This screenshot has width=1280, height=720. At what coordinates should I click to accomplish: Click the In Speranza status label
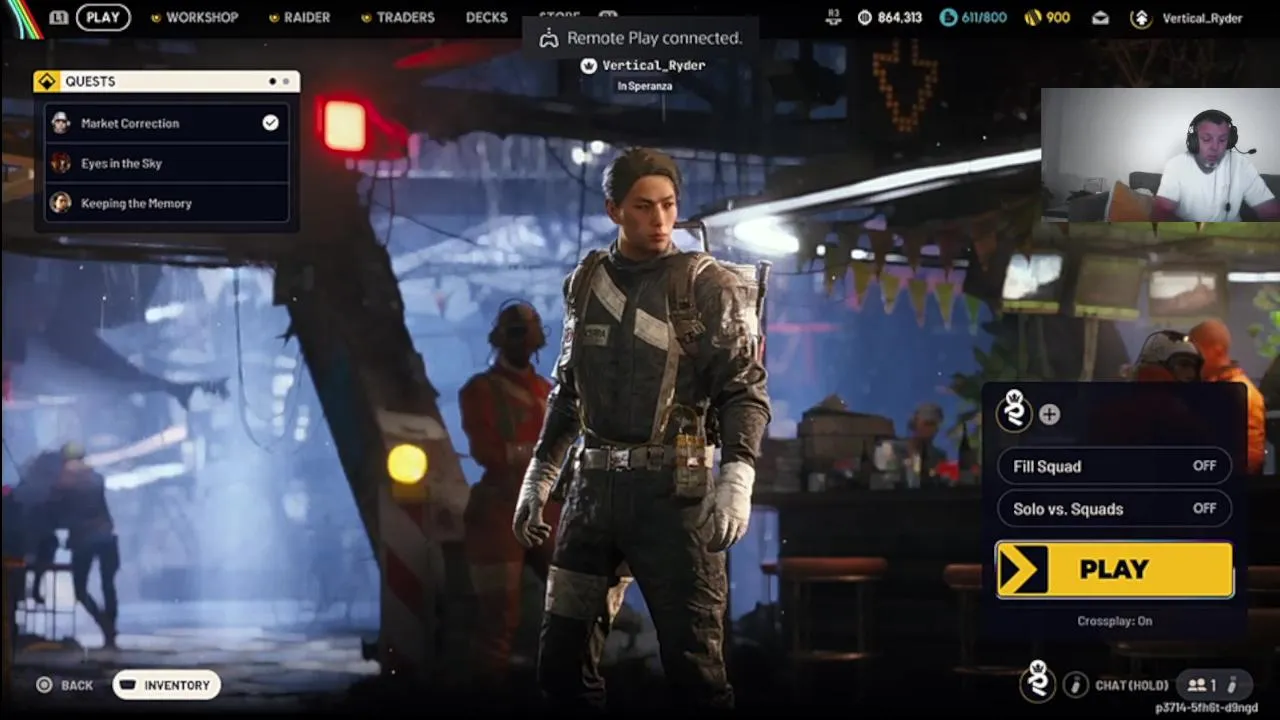(x=645, y=86)
